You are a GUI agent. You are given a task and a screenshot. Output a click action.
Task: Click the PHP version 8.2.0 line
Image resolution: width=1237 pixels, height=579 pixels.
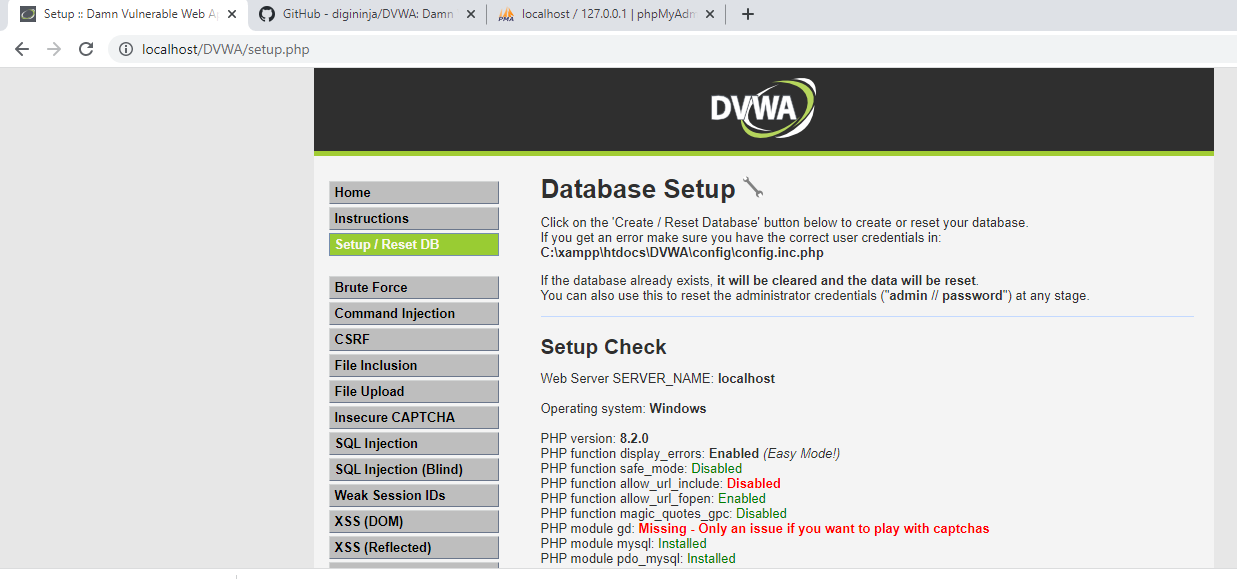tap(595, 438)
